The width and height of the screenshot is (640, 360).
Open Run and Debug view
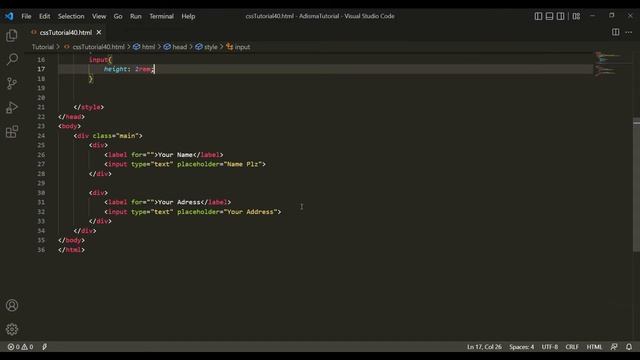(x=12, y=108)
